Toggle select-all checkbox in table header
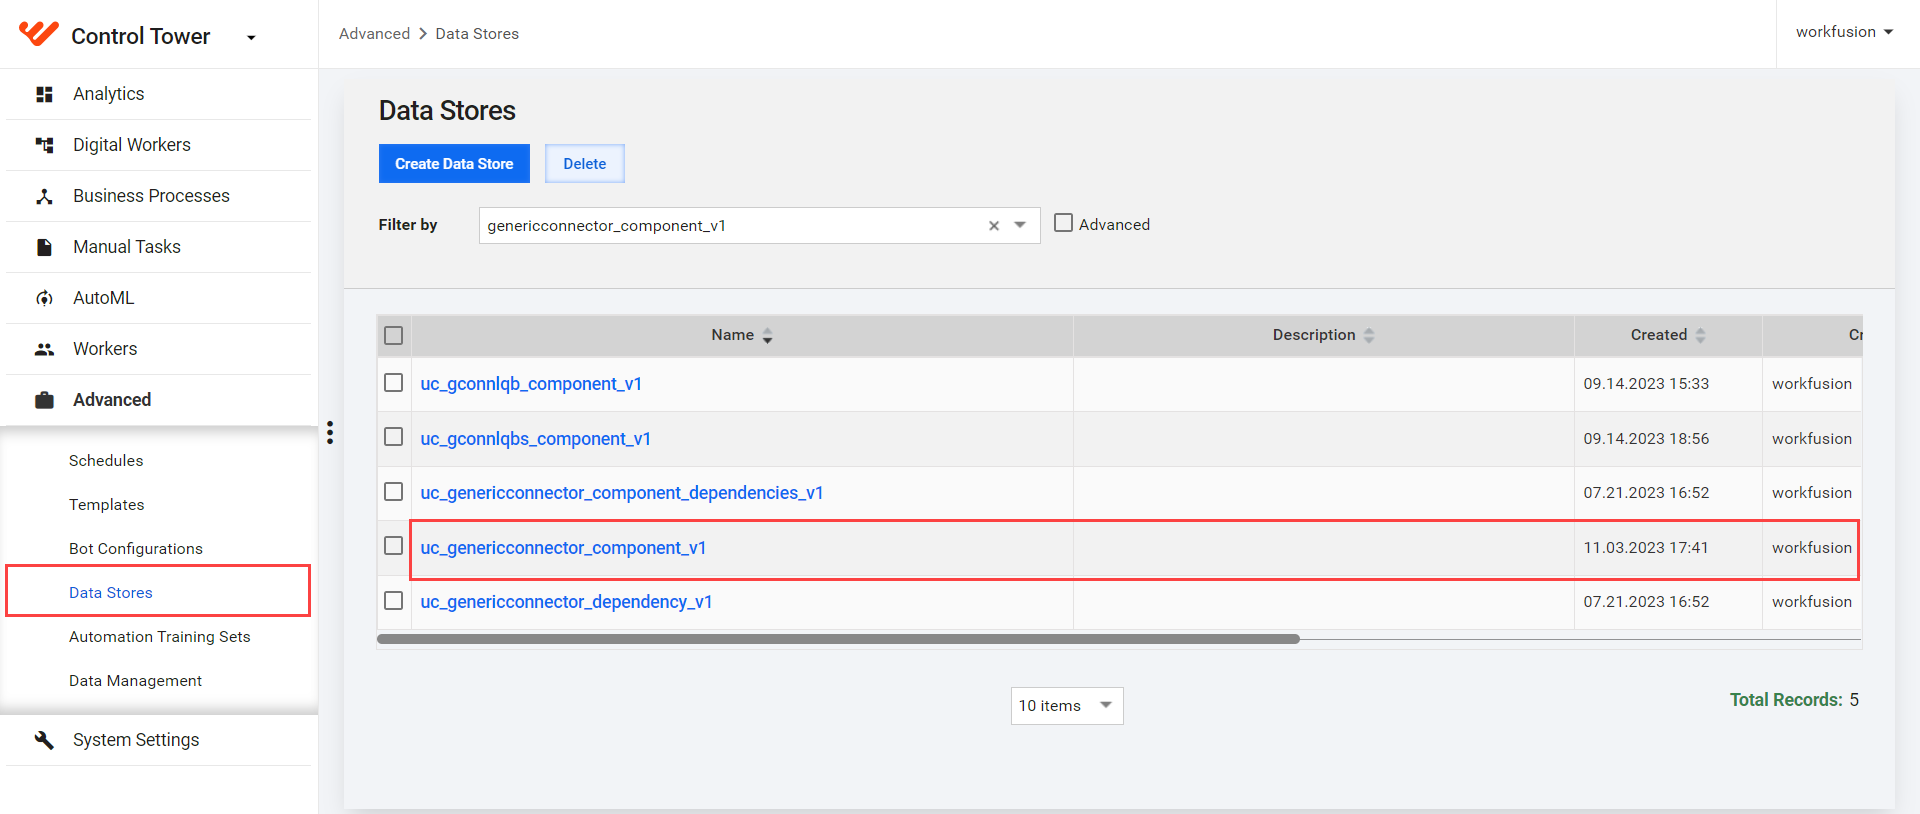 [x=394, y=335]
